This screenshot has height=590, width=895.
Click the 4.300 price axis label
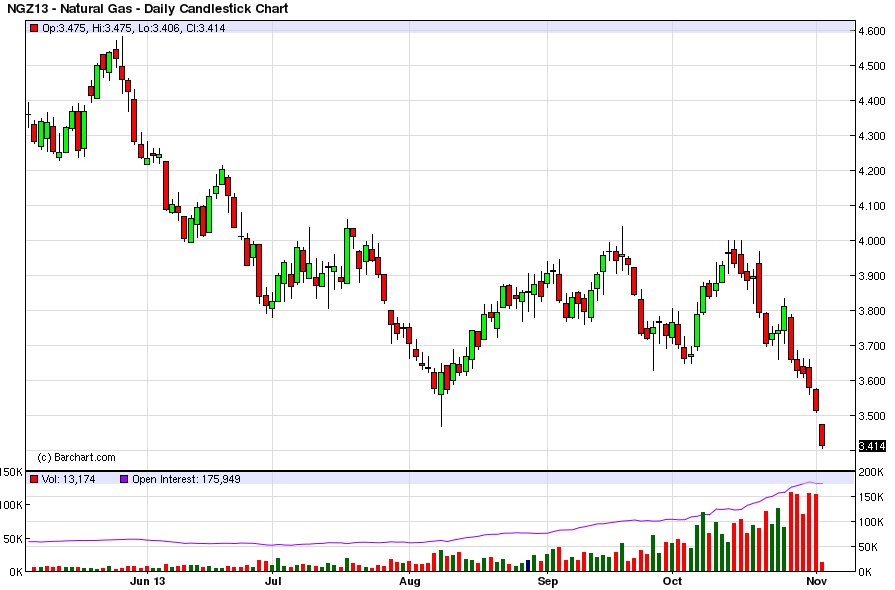[872, 136]
